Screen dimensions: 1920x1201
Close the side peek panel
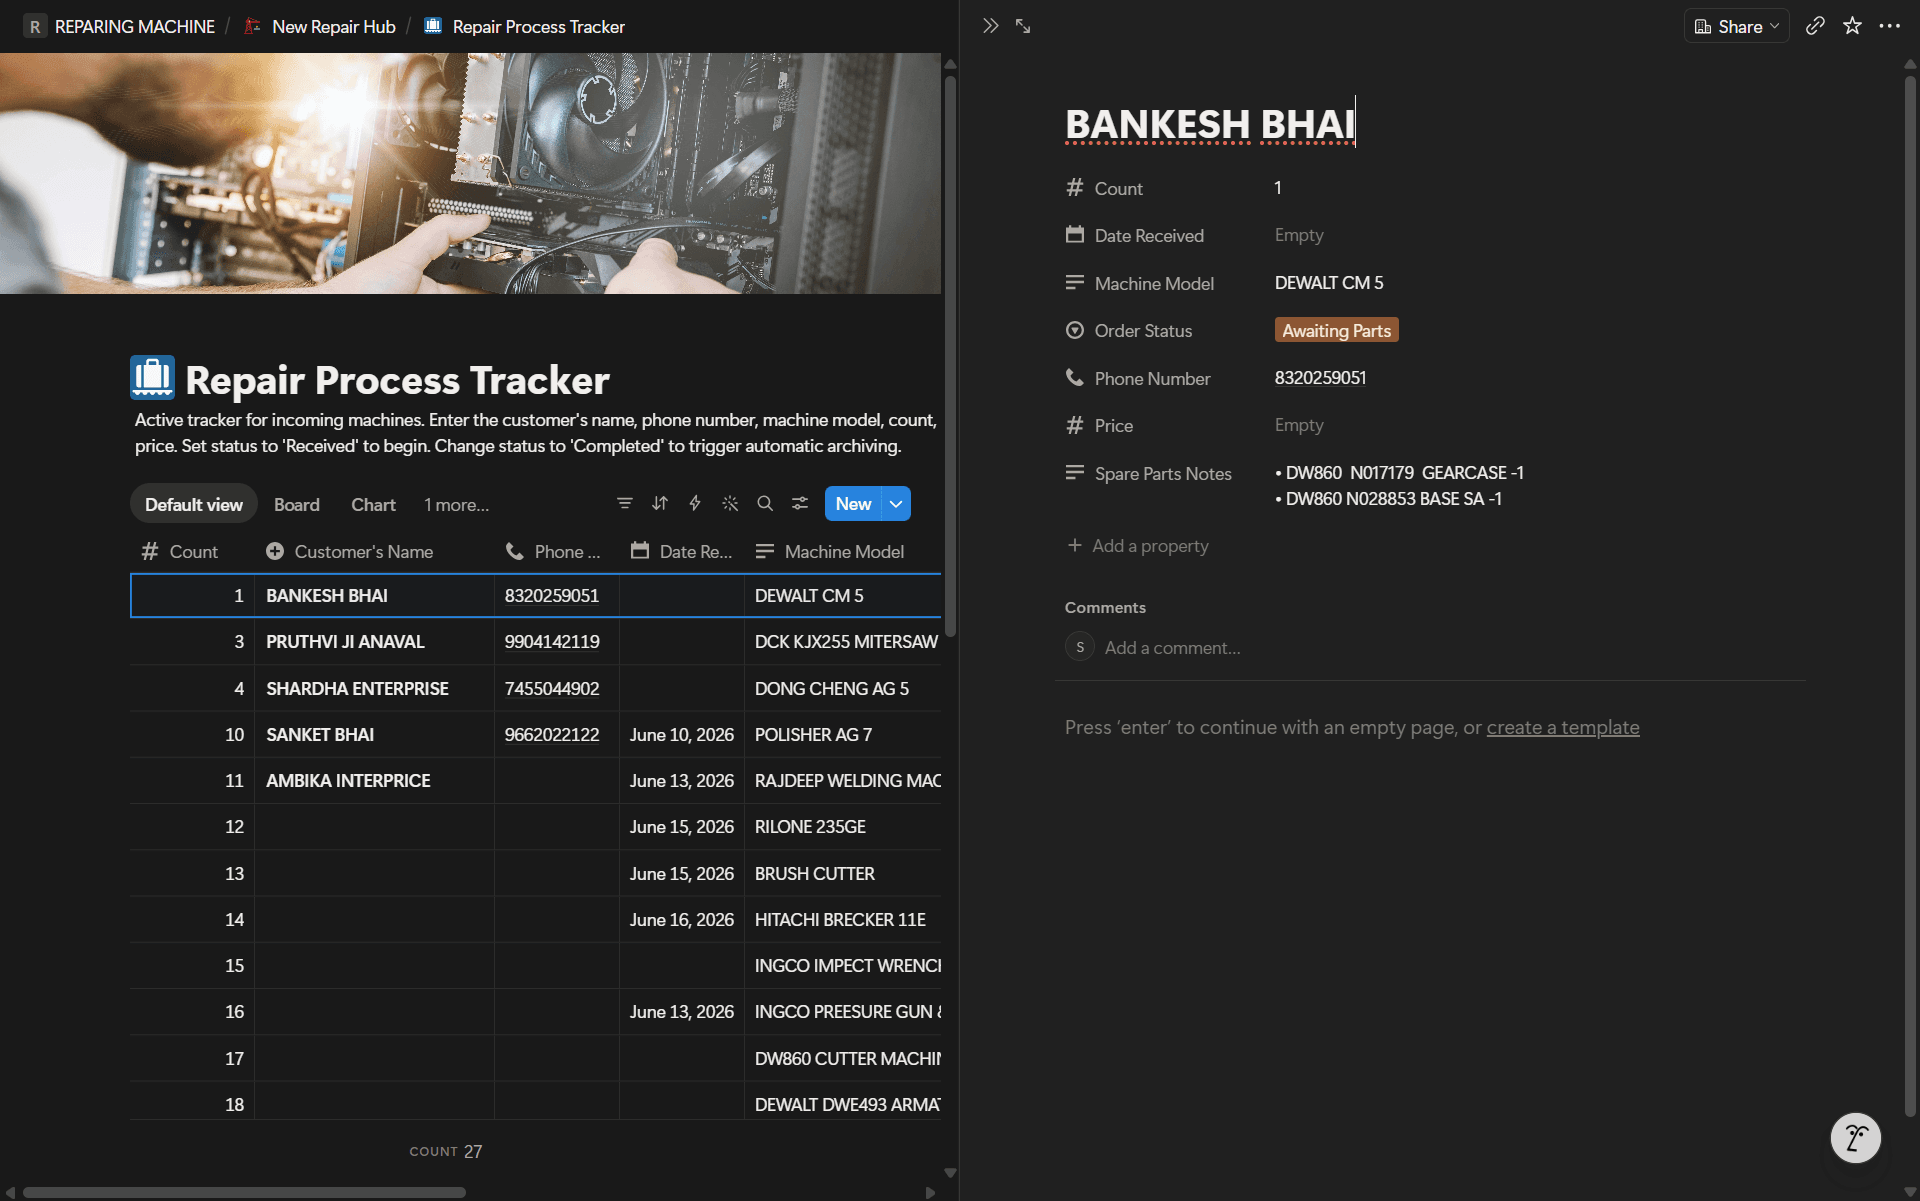click(990, 26)
